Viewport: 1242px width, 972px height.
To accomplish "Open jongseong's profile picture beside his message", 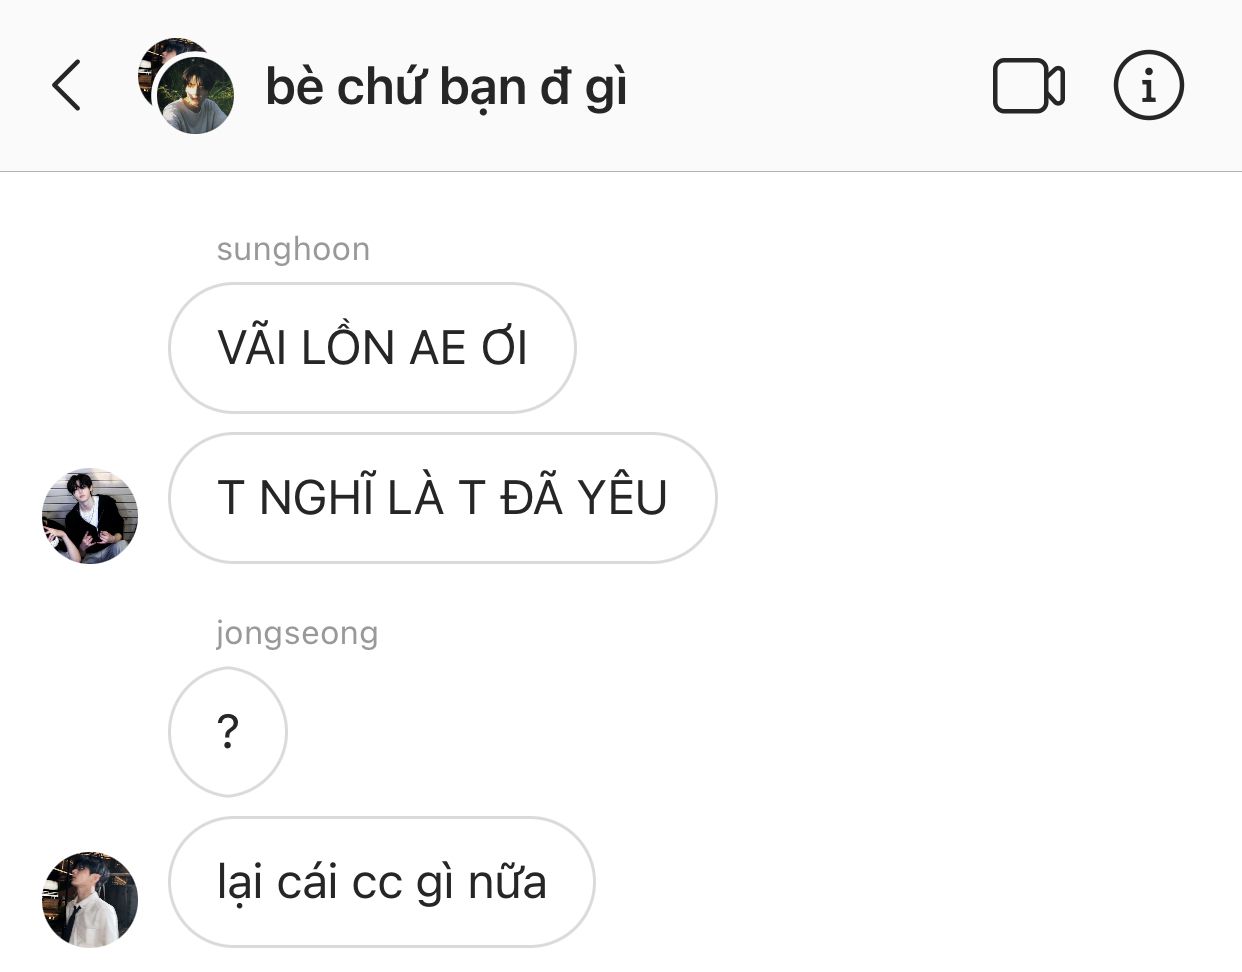I will coord(90,899).
